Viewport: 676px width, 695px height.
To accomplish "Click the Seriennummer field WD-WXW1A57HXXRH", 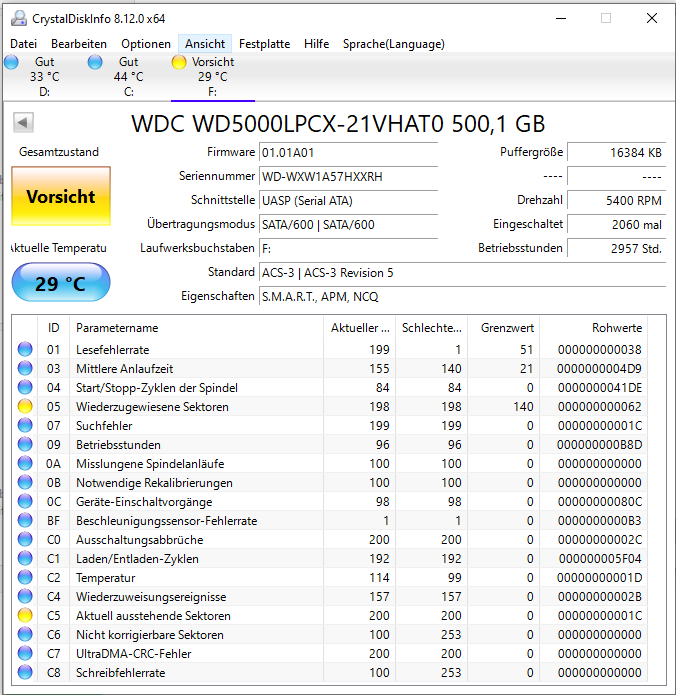I will coord(348,176).
